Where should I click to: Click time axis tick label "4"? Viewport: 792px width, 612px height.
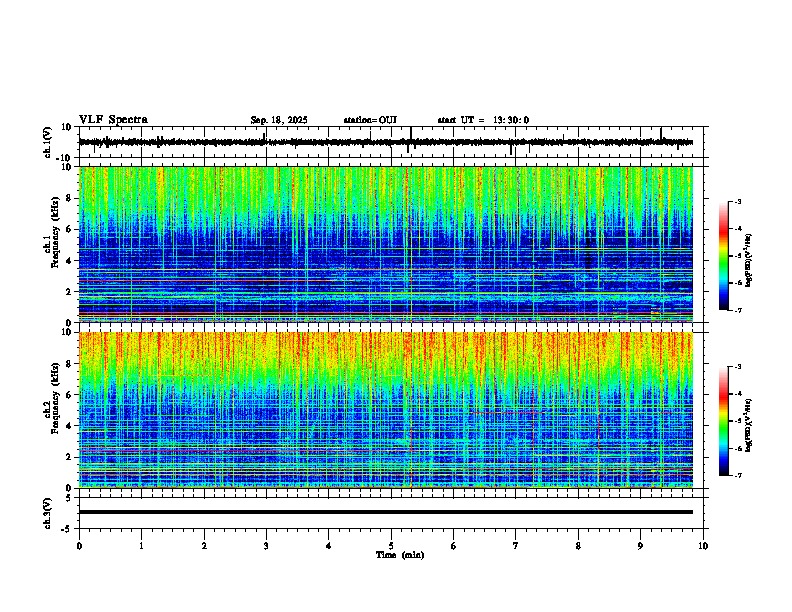(x=329, y=546)
